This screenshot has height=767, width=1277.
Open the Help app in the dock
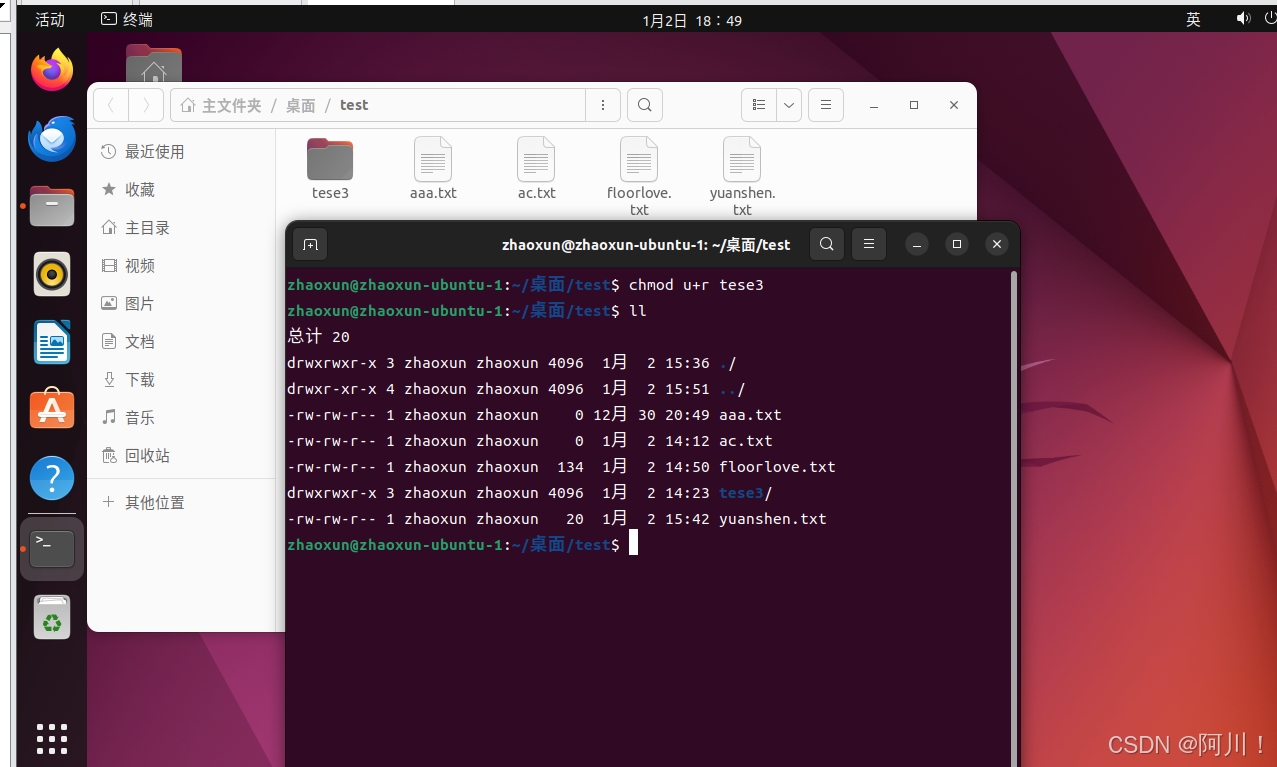click(x=52, y=478)
